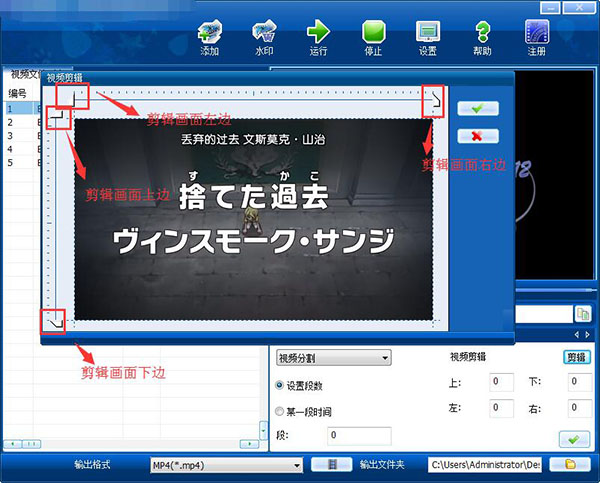The width and height of the screenshot is (600, 483).
Task: Click the 段 number input field
Action: [x=359, y=436]
